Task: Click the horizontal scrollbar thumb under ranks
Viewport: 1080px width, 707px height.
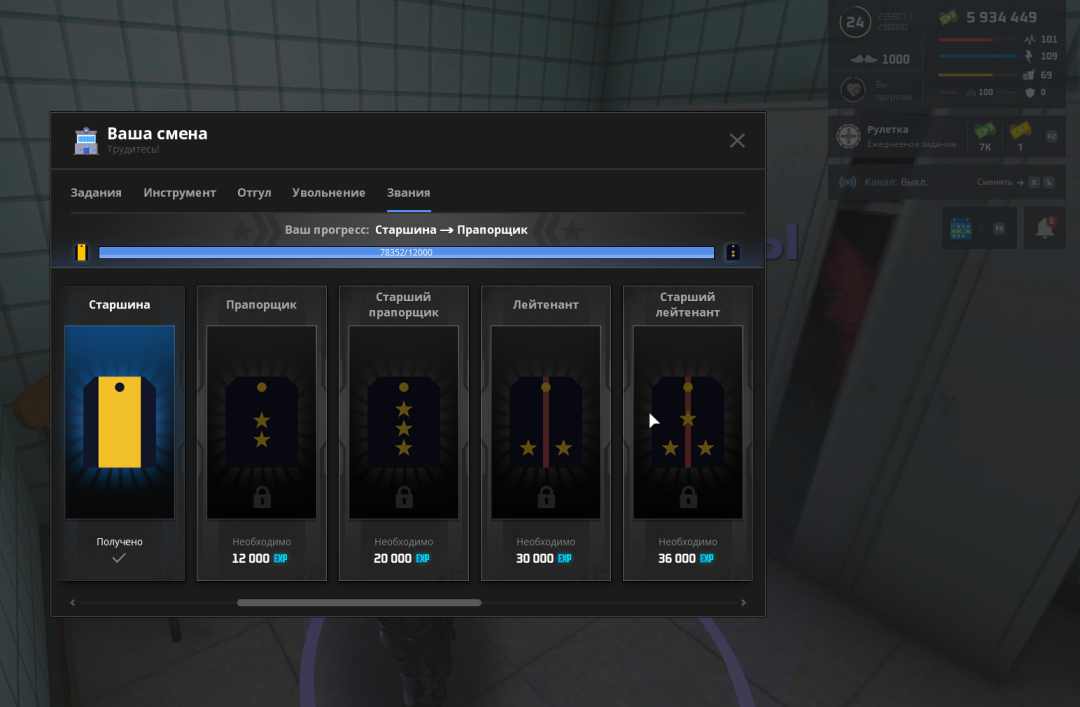Action: [359, 603]
